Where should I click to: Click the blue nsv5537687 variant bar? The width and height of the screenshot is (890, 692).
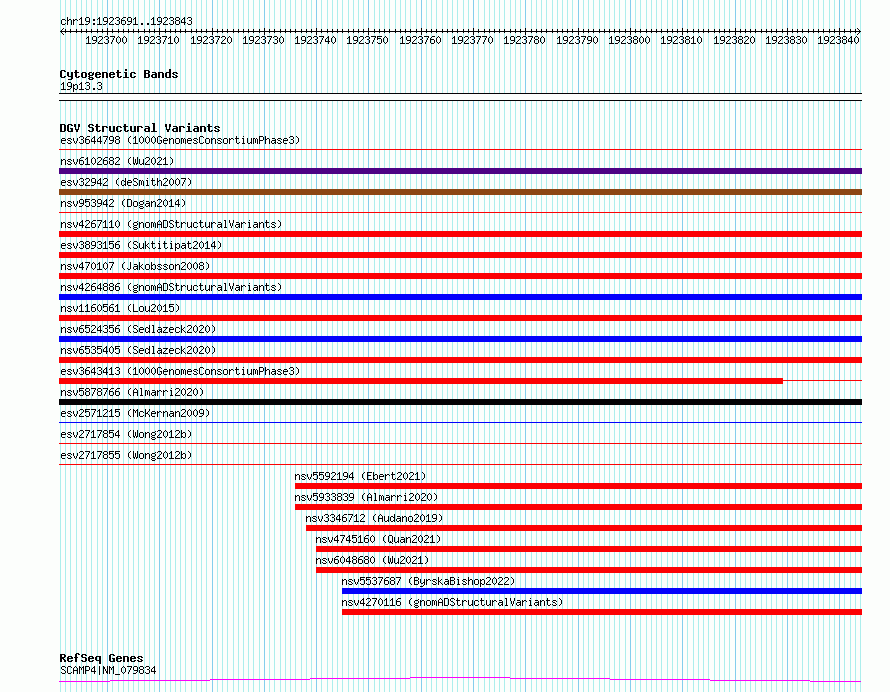point(602,591)
